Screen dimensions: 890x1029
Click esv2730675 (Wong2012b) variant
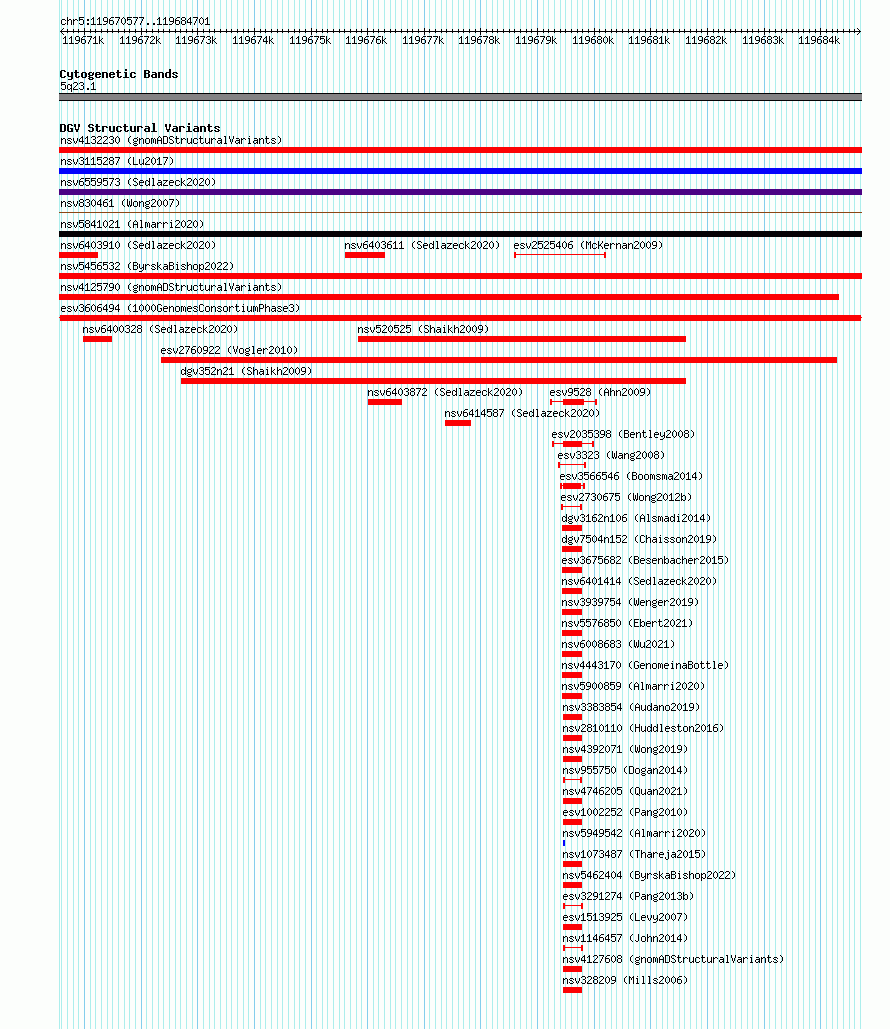[x=626, y=497]
